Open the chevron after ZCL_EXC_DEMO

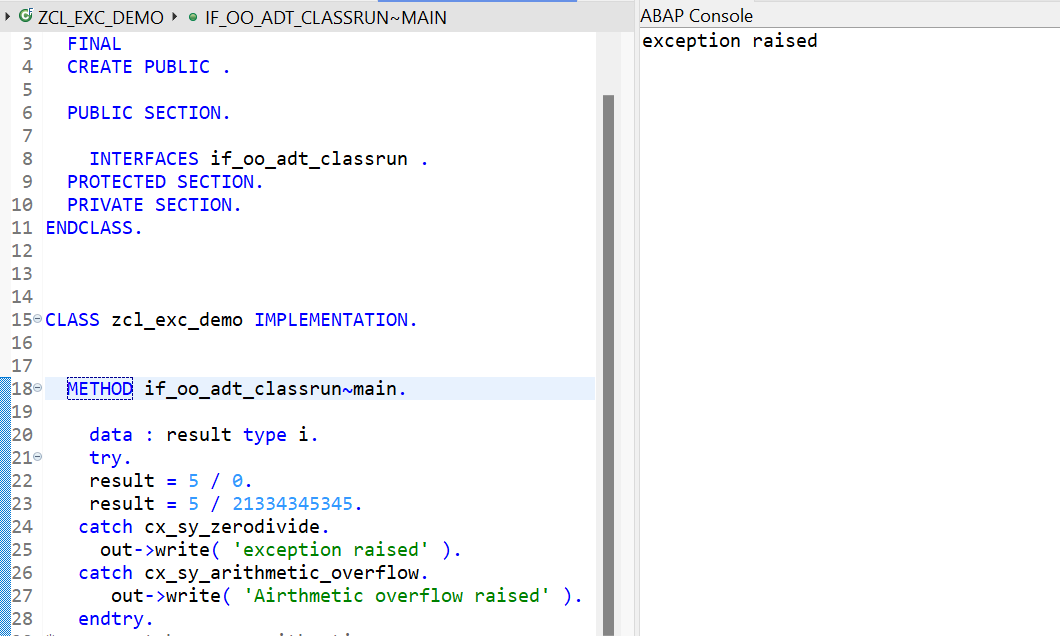click(172, 17)
